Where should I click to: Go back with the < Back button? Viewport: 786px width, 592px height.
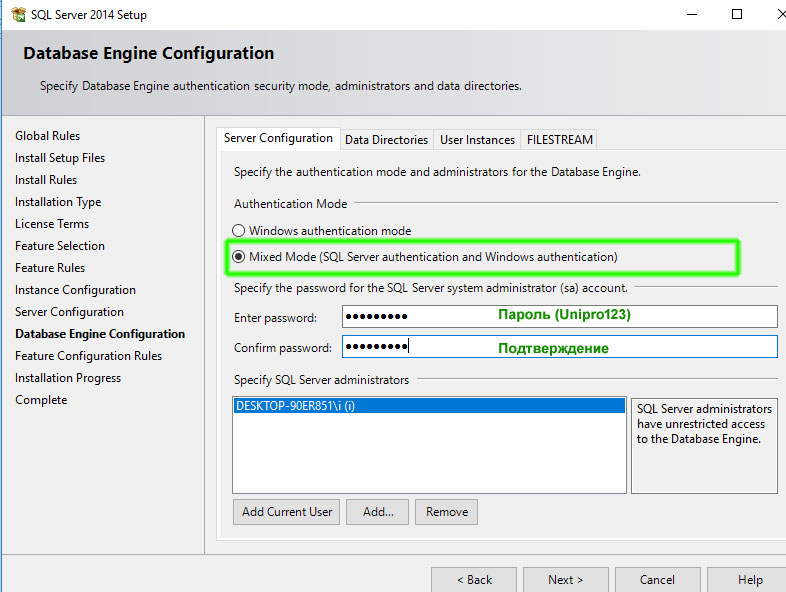474,580
